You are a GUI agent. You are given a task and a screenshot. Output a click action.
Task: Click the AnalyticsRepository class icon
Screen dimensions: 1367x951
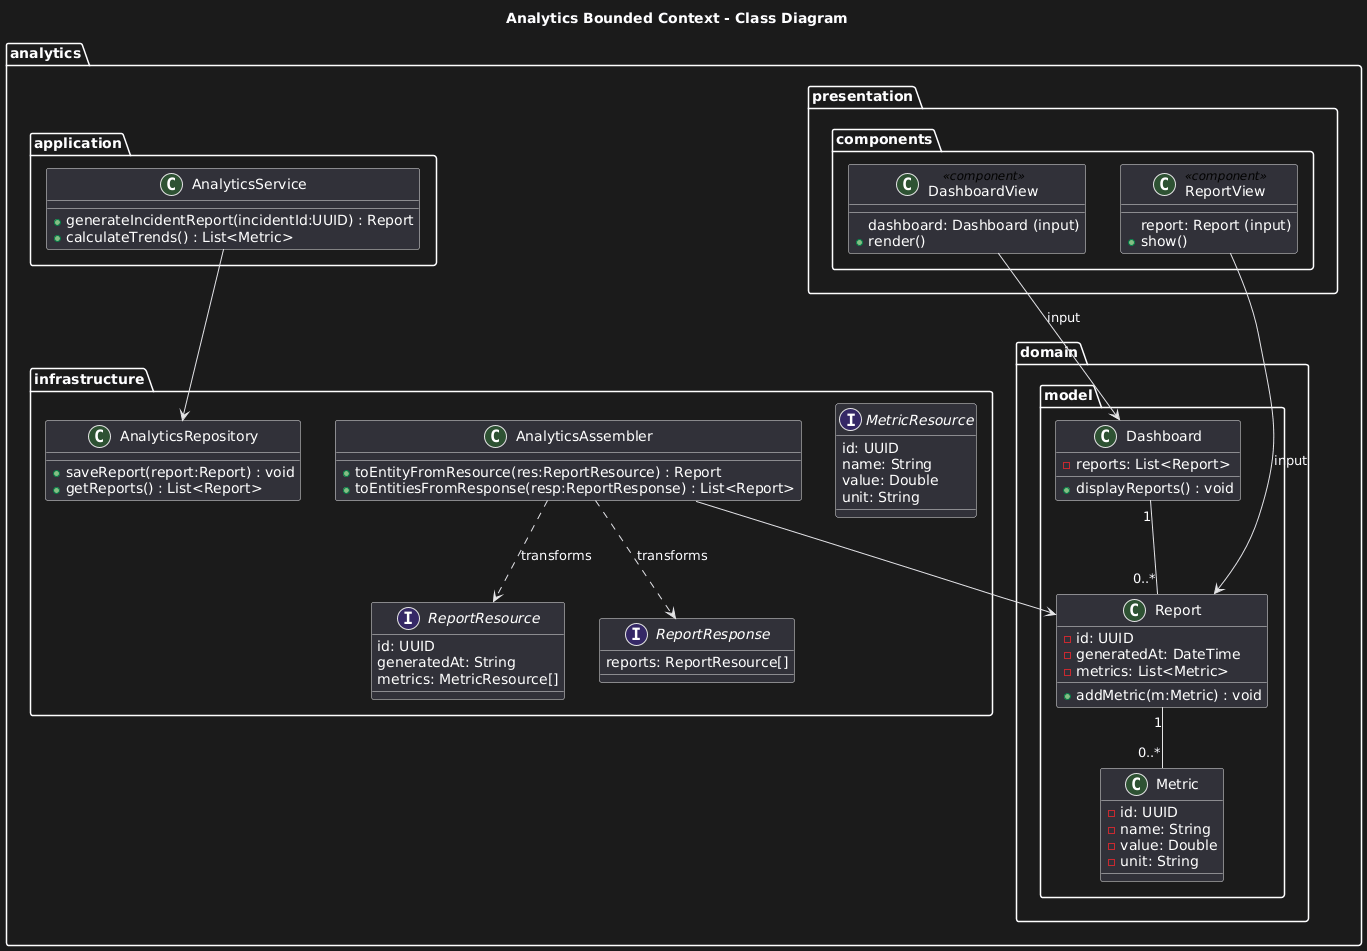click(x=100, y=437)
